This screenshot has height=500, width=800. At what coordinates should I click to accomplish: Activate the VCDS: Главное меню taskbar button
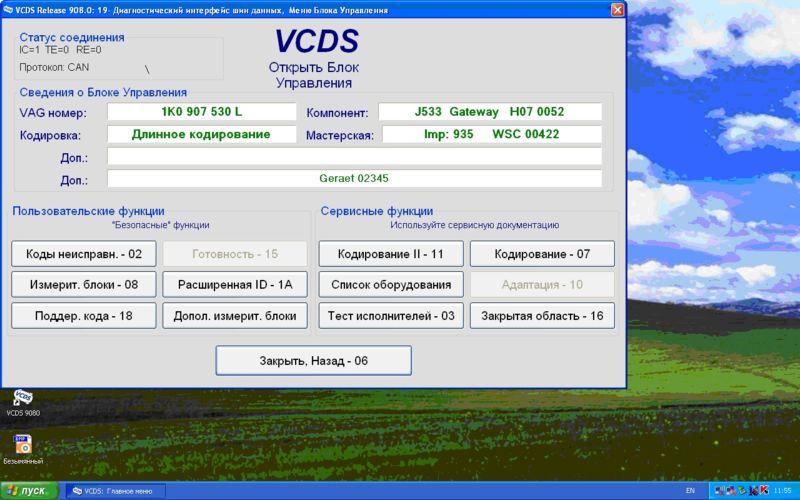point(115,491)
